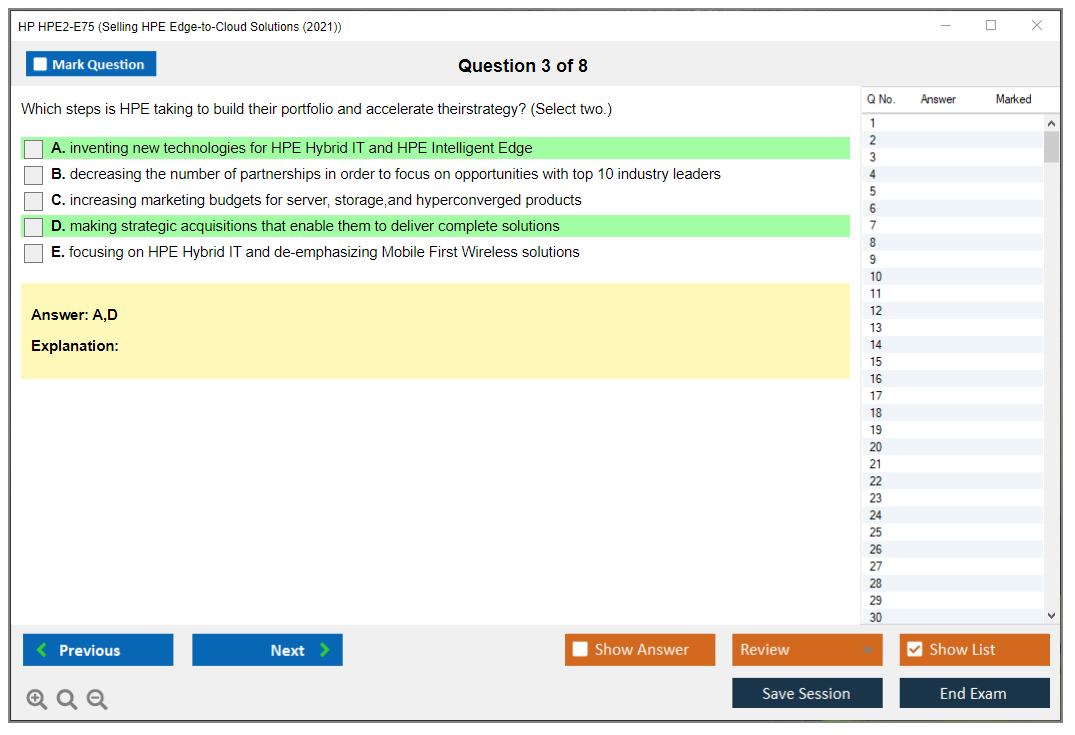Maximize the exam window
Viewport: 1075px width, 735px height.
coord(991,26)
